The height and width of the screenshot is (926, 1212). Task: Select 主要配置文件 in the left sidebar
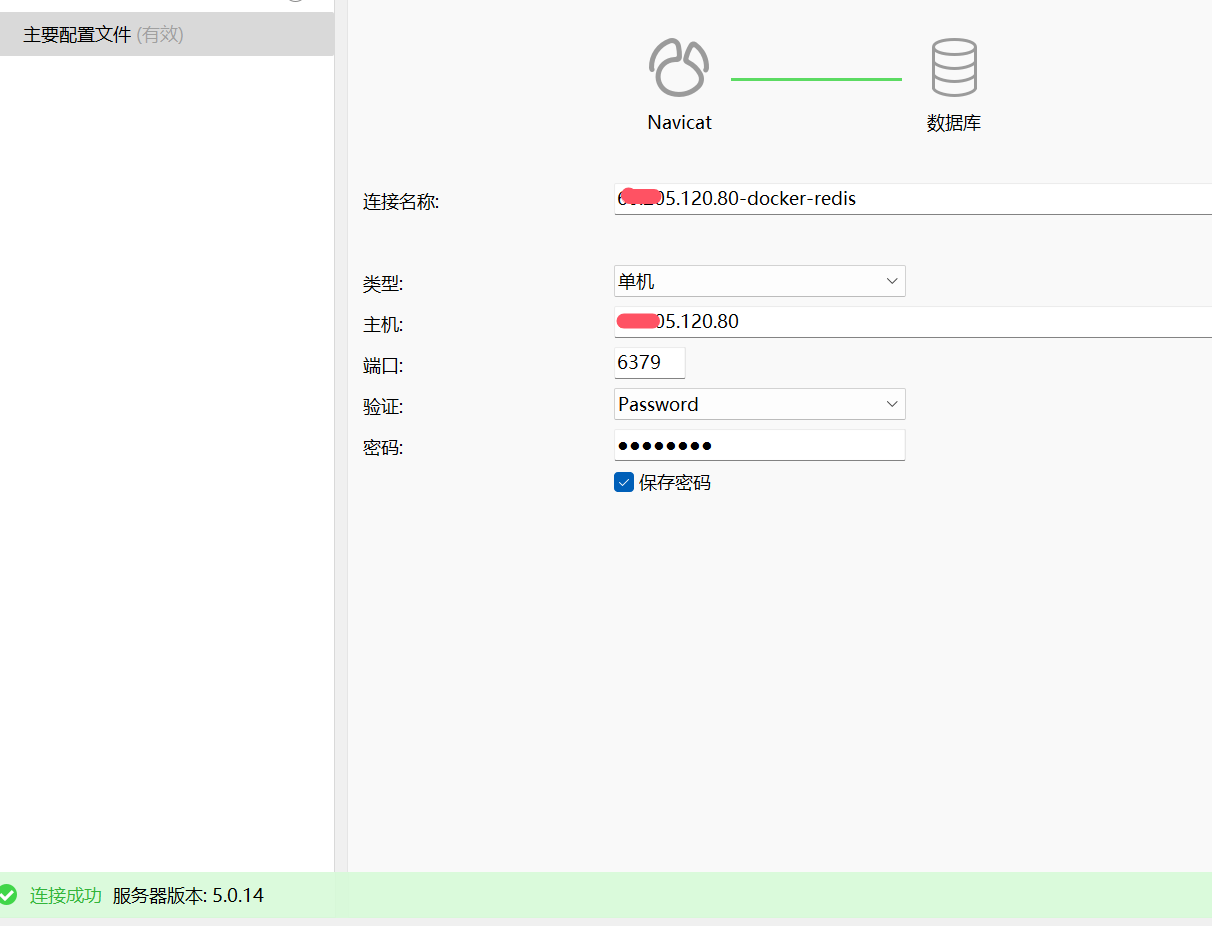(x=167, y=34)
